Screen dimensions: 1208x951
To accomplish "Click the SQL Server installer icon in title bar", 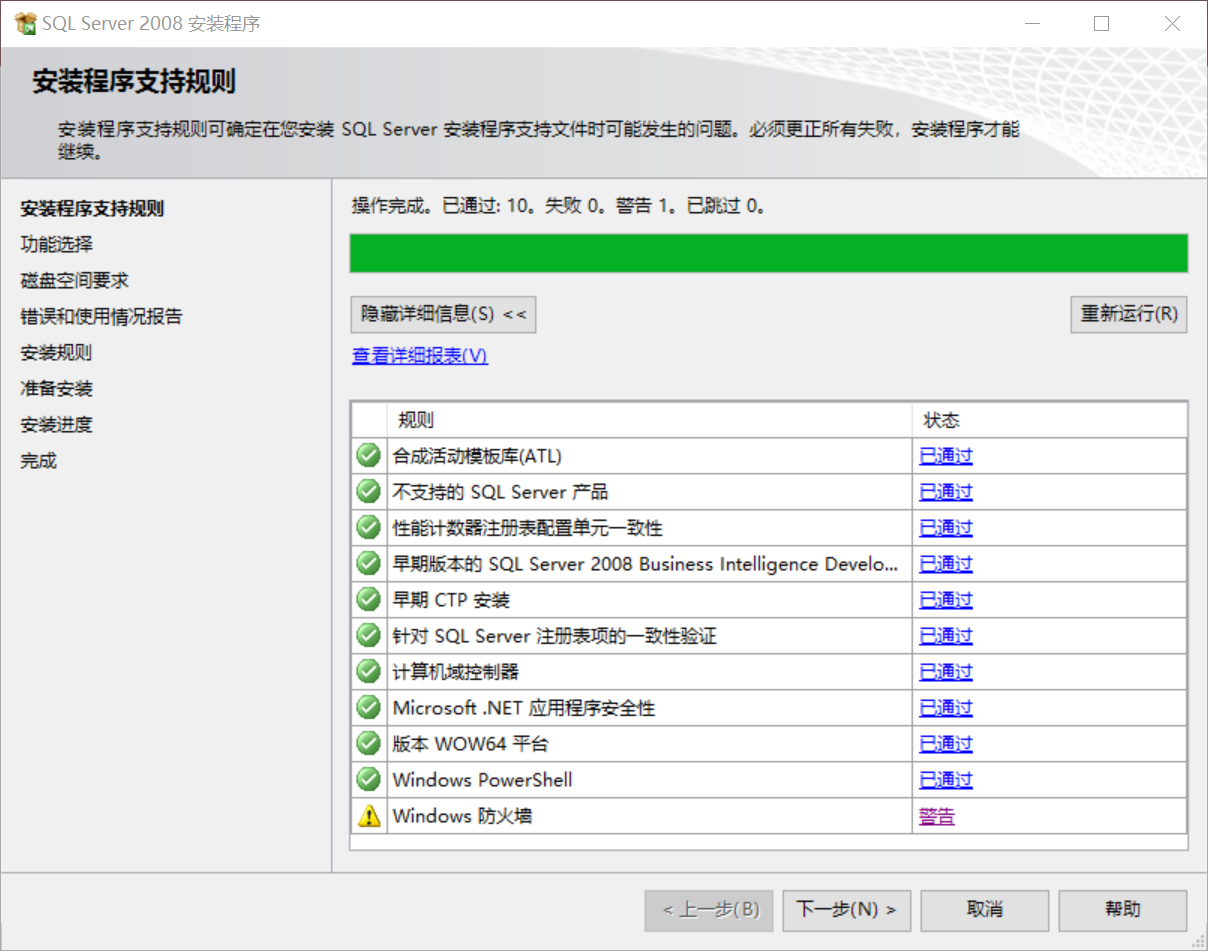I will point(24,22).
